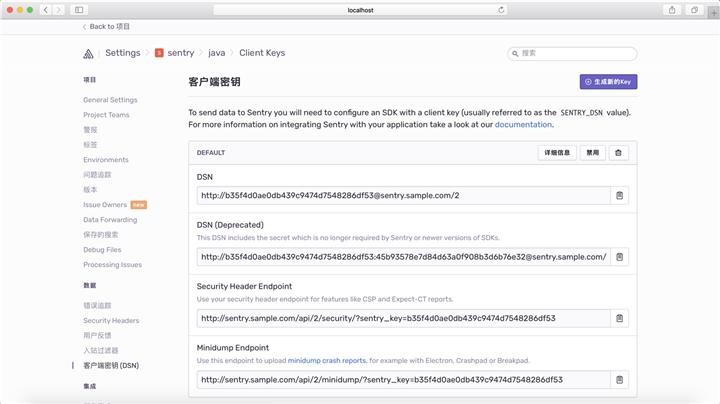Open General Settings in sidebar
Image resolution: width=720 pixels, height=404 pixels.
(x=110, y=100)
